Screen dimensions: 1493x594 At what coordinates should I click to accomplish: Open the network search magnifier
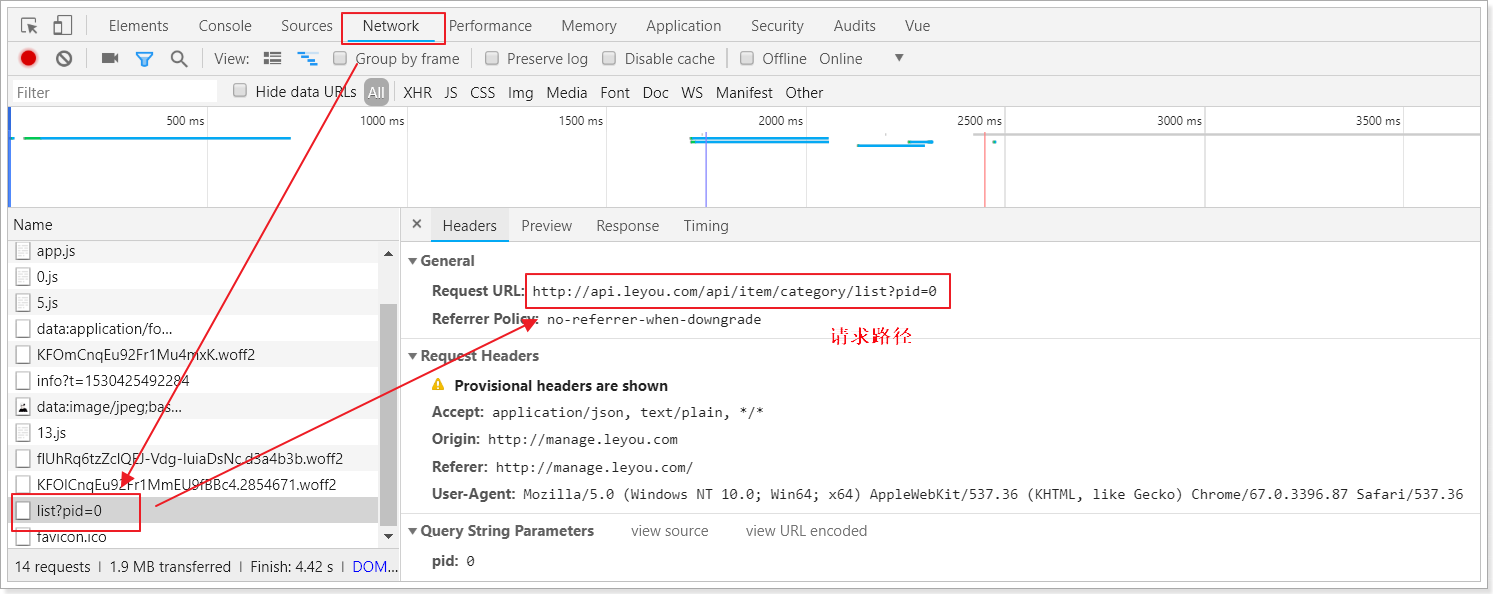[179, 58]
